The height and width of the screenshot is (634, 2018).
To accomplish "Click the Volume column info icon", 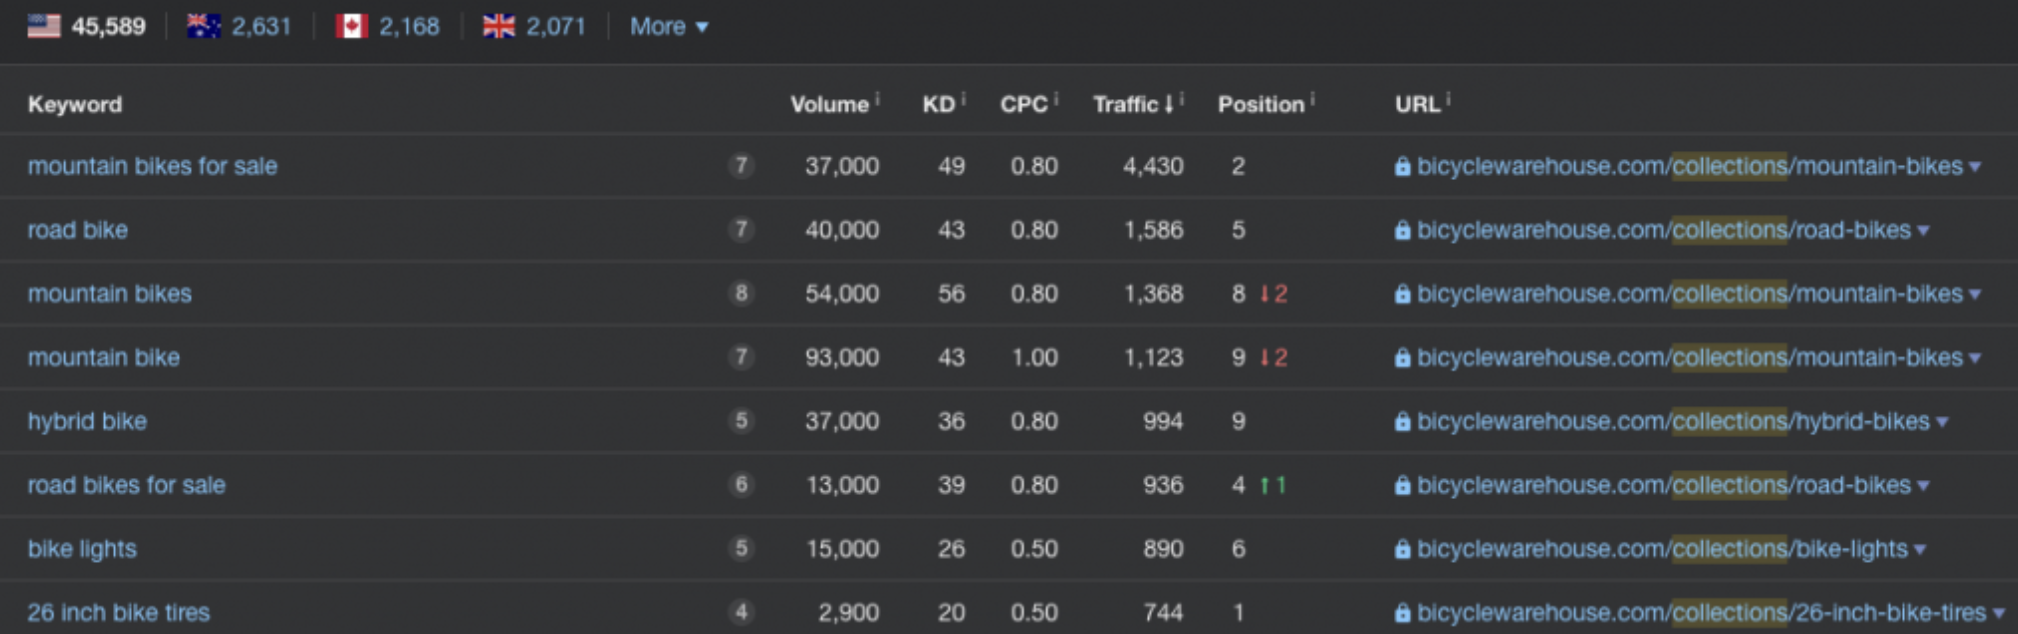I will 877,98.
